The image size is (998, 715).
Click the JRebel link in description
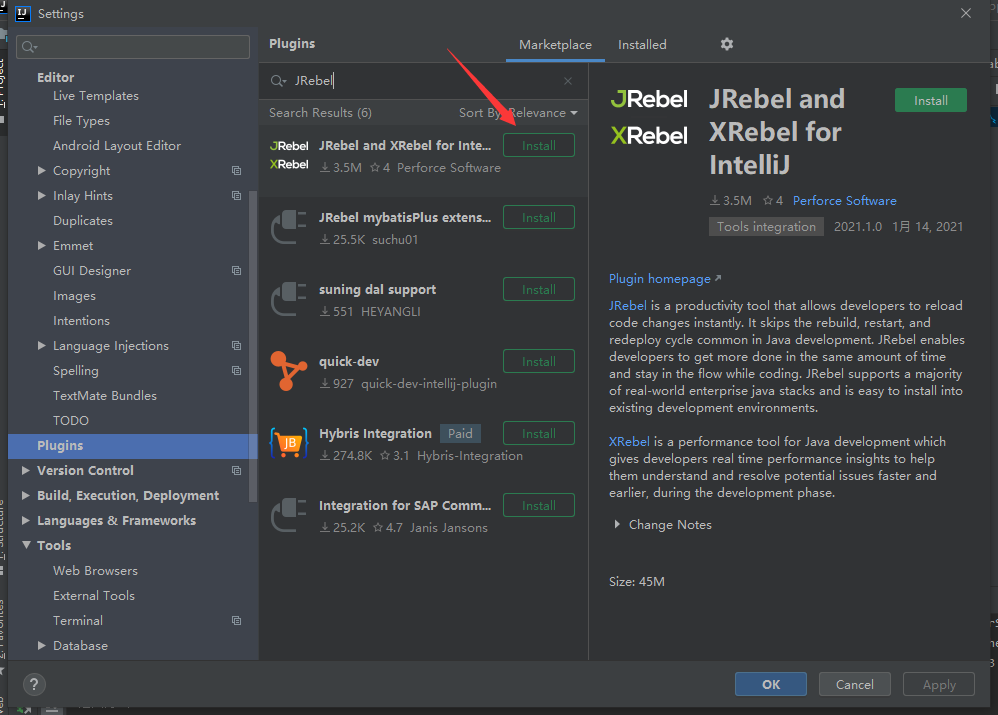pos(628,306)
